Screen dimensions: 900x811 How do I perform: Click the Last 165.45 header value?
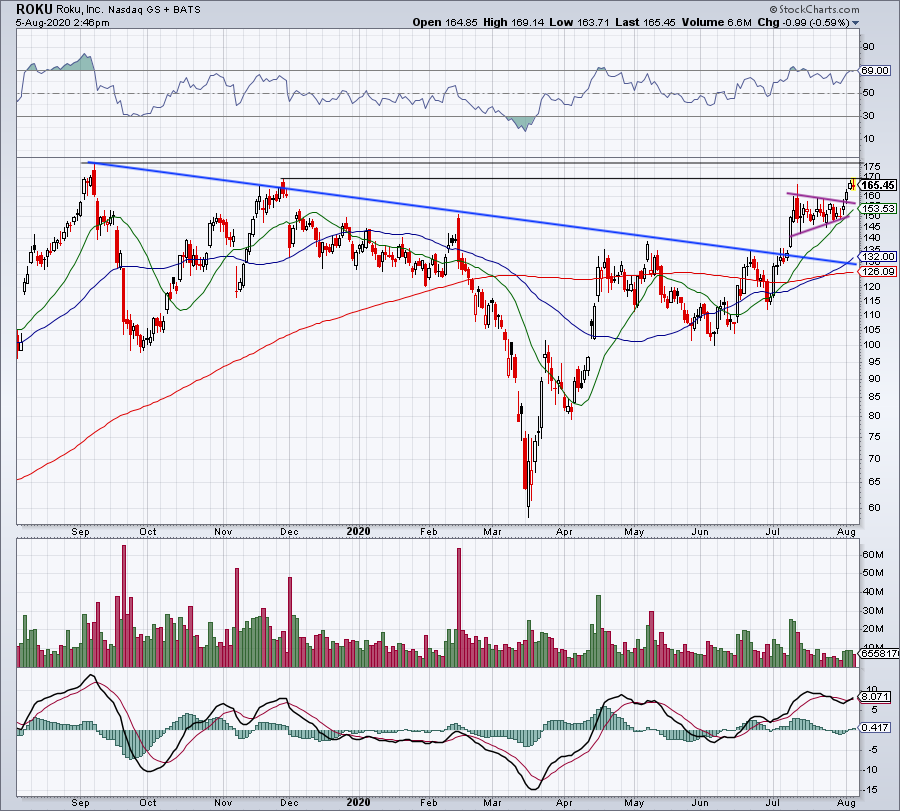[x=645, y=22]
